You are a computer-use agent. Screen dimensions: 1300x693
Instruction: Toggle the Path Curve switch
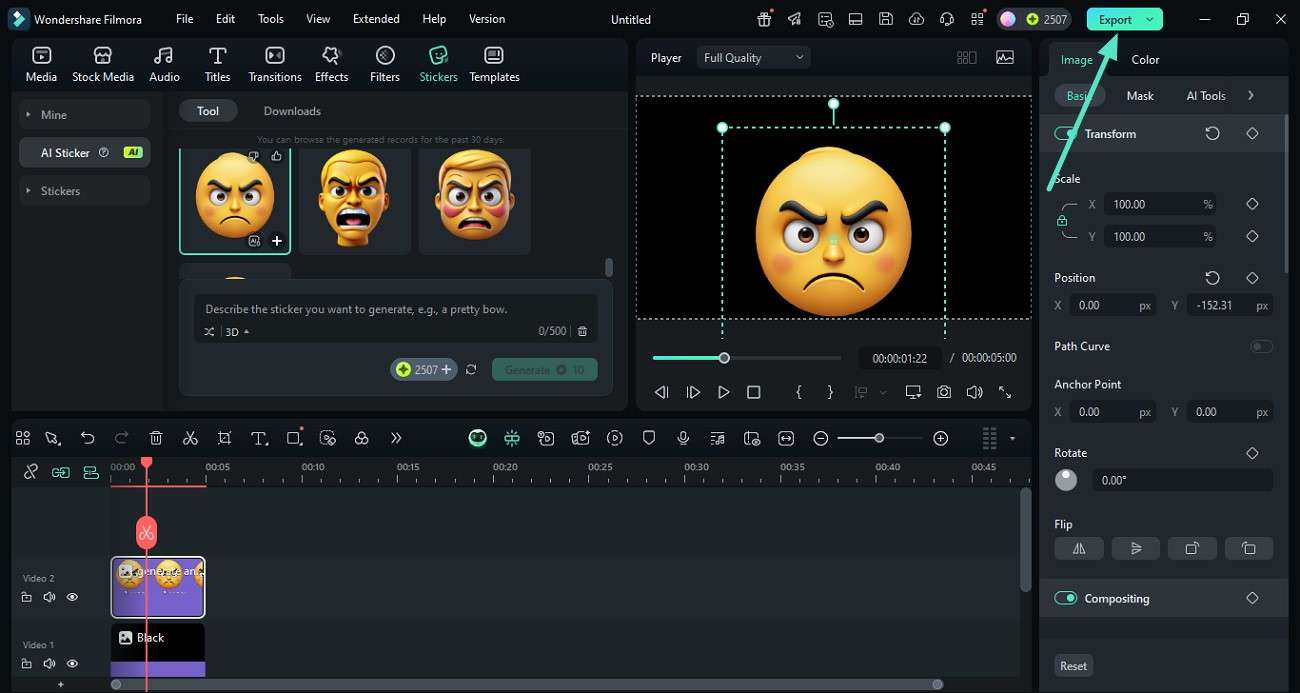(1261, 346)
